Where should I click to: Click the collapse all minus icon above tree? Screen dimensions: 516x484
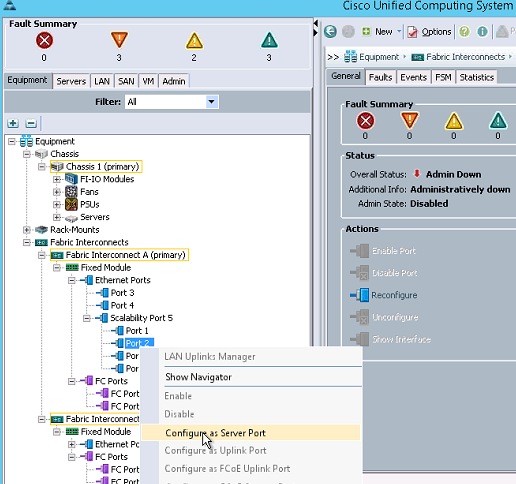[31, 123]
